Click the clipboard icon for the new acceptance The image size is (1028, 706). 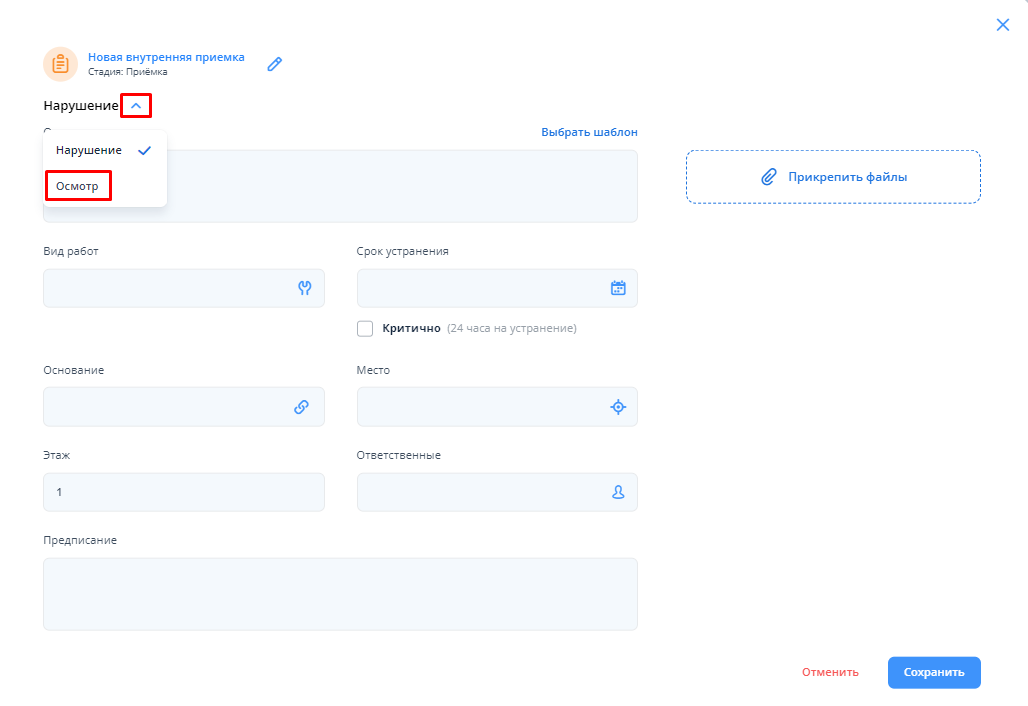coord(60,64)
